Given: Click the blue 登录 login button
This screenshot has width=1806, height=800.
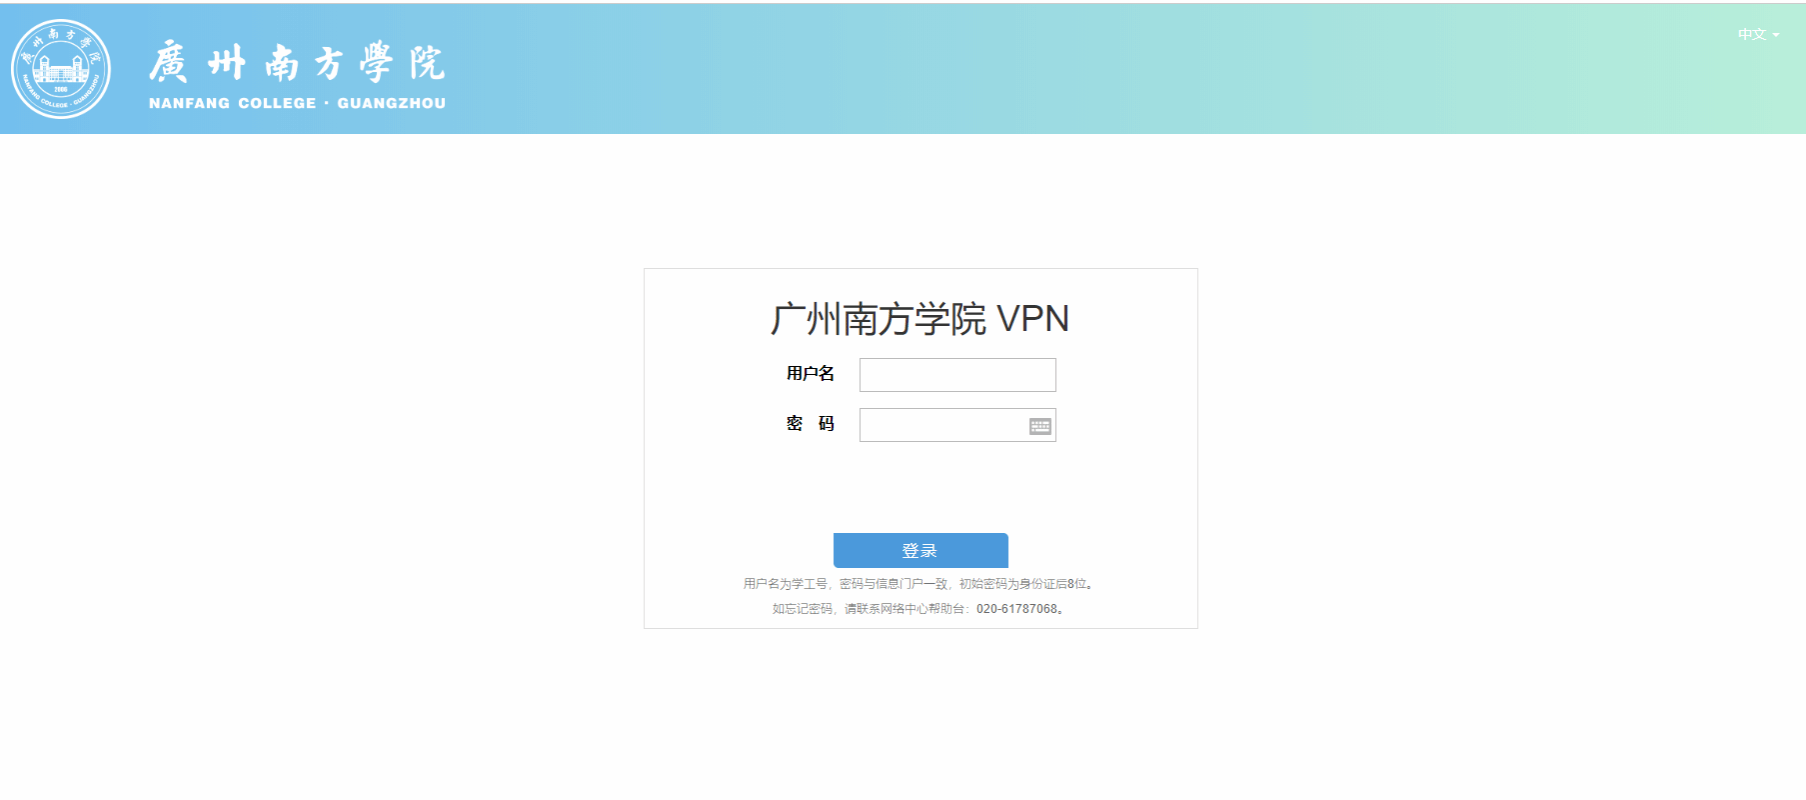Looking at the screenshot, I should (x=920, y=550).
